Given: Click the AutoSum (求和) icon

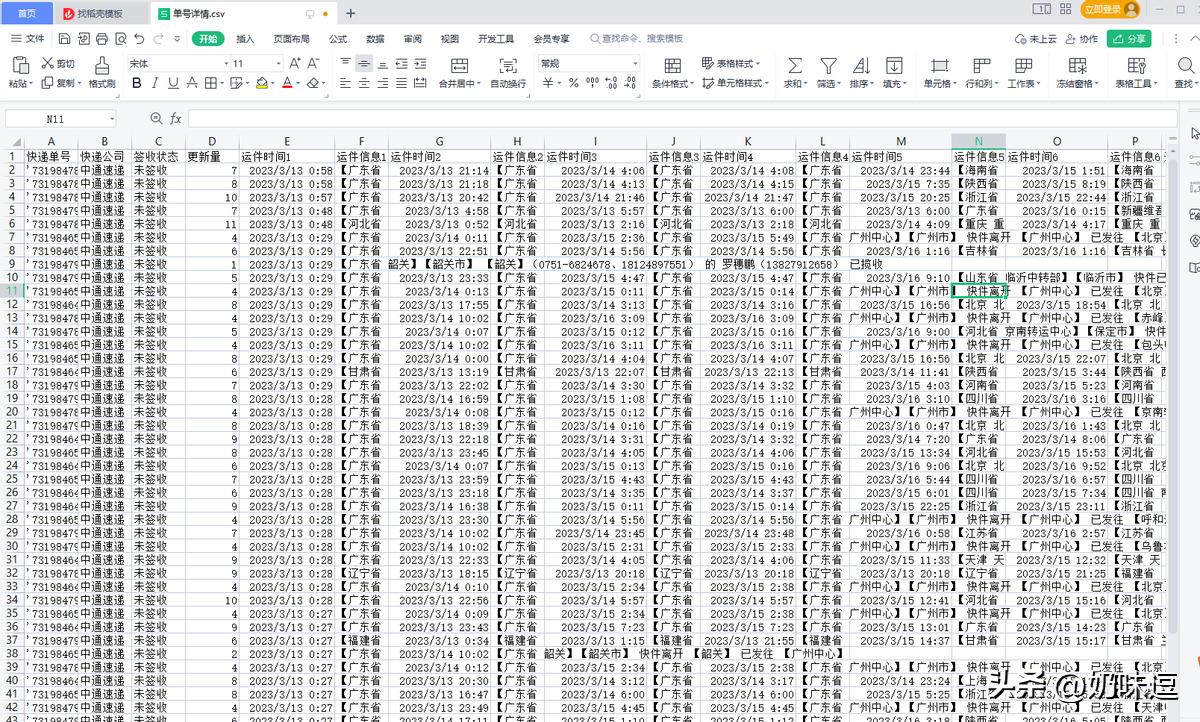Looking at the screenshot, I should (795, 66).
